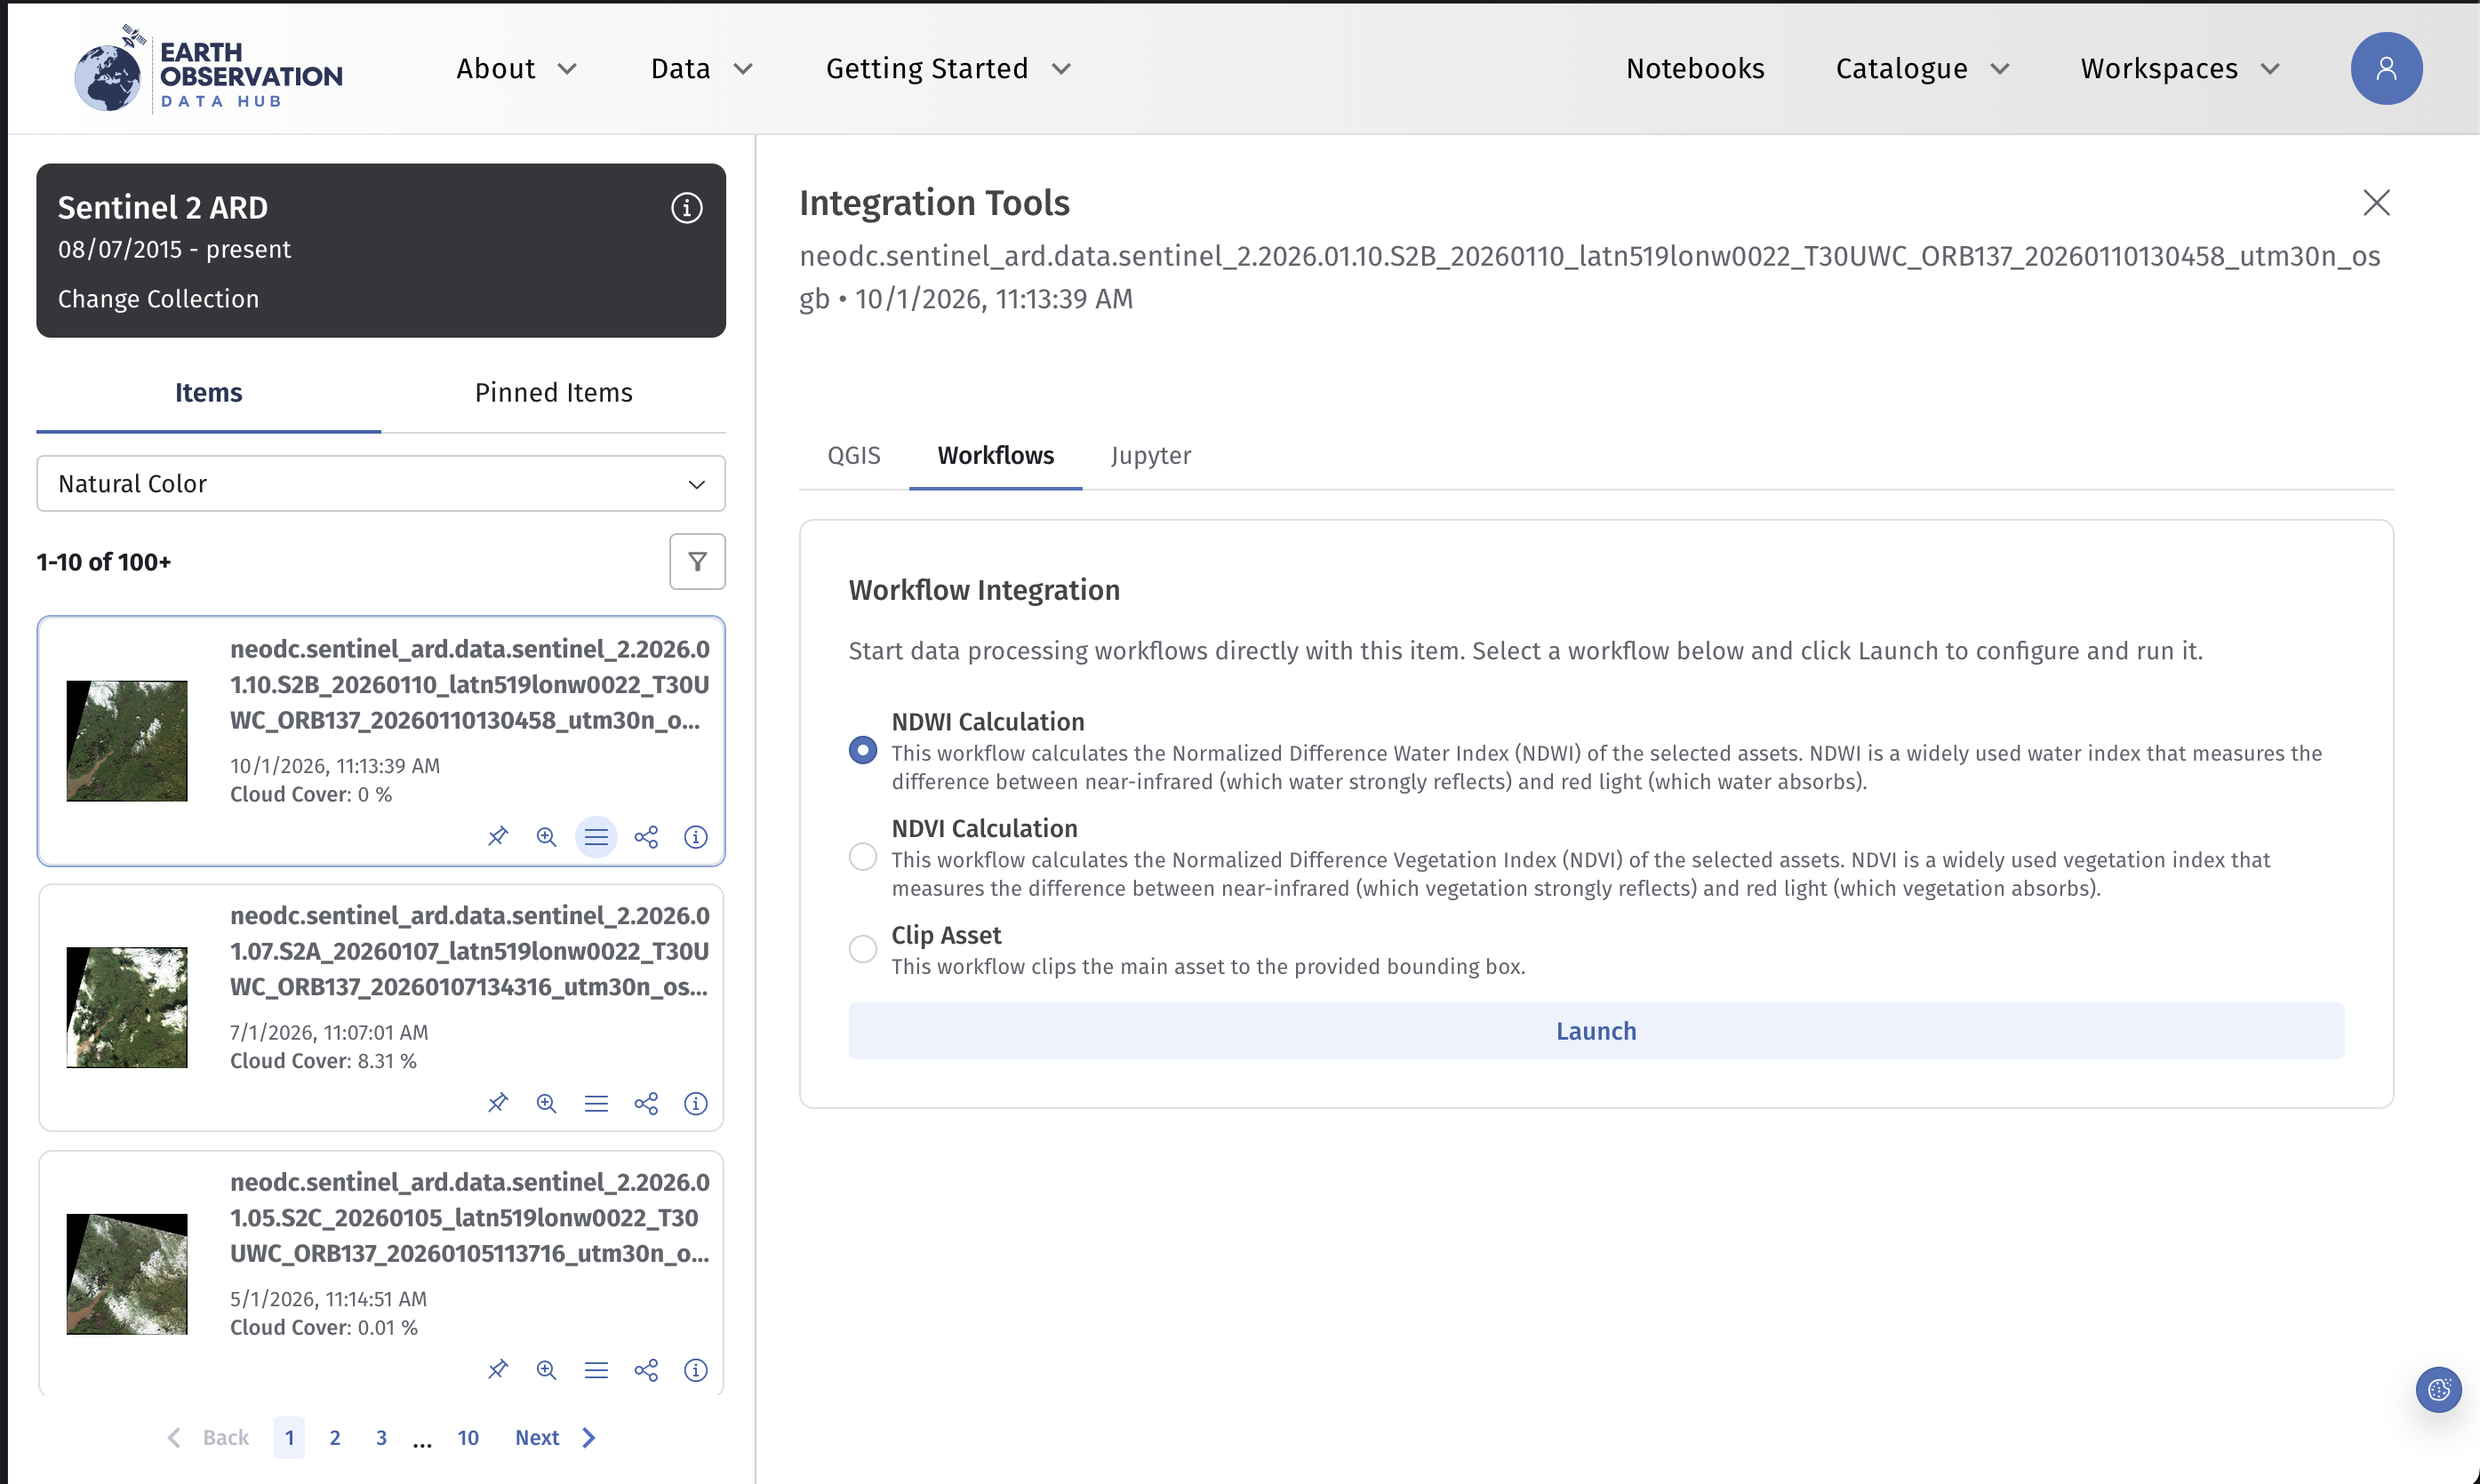Screen dimensions: 2480x1484
Task: Open the Pinned Items tab
Action: pos(553,392)
